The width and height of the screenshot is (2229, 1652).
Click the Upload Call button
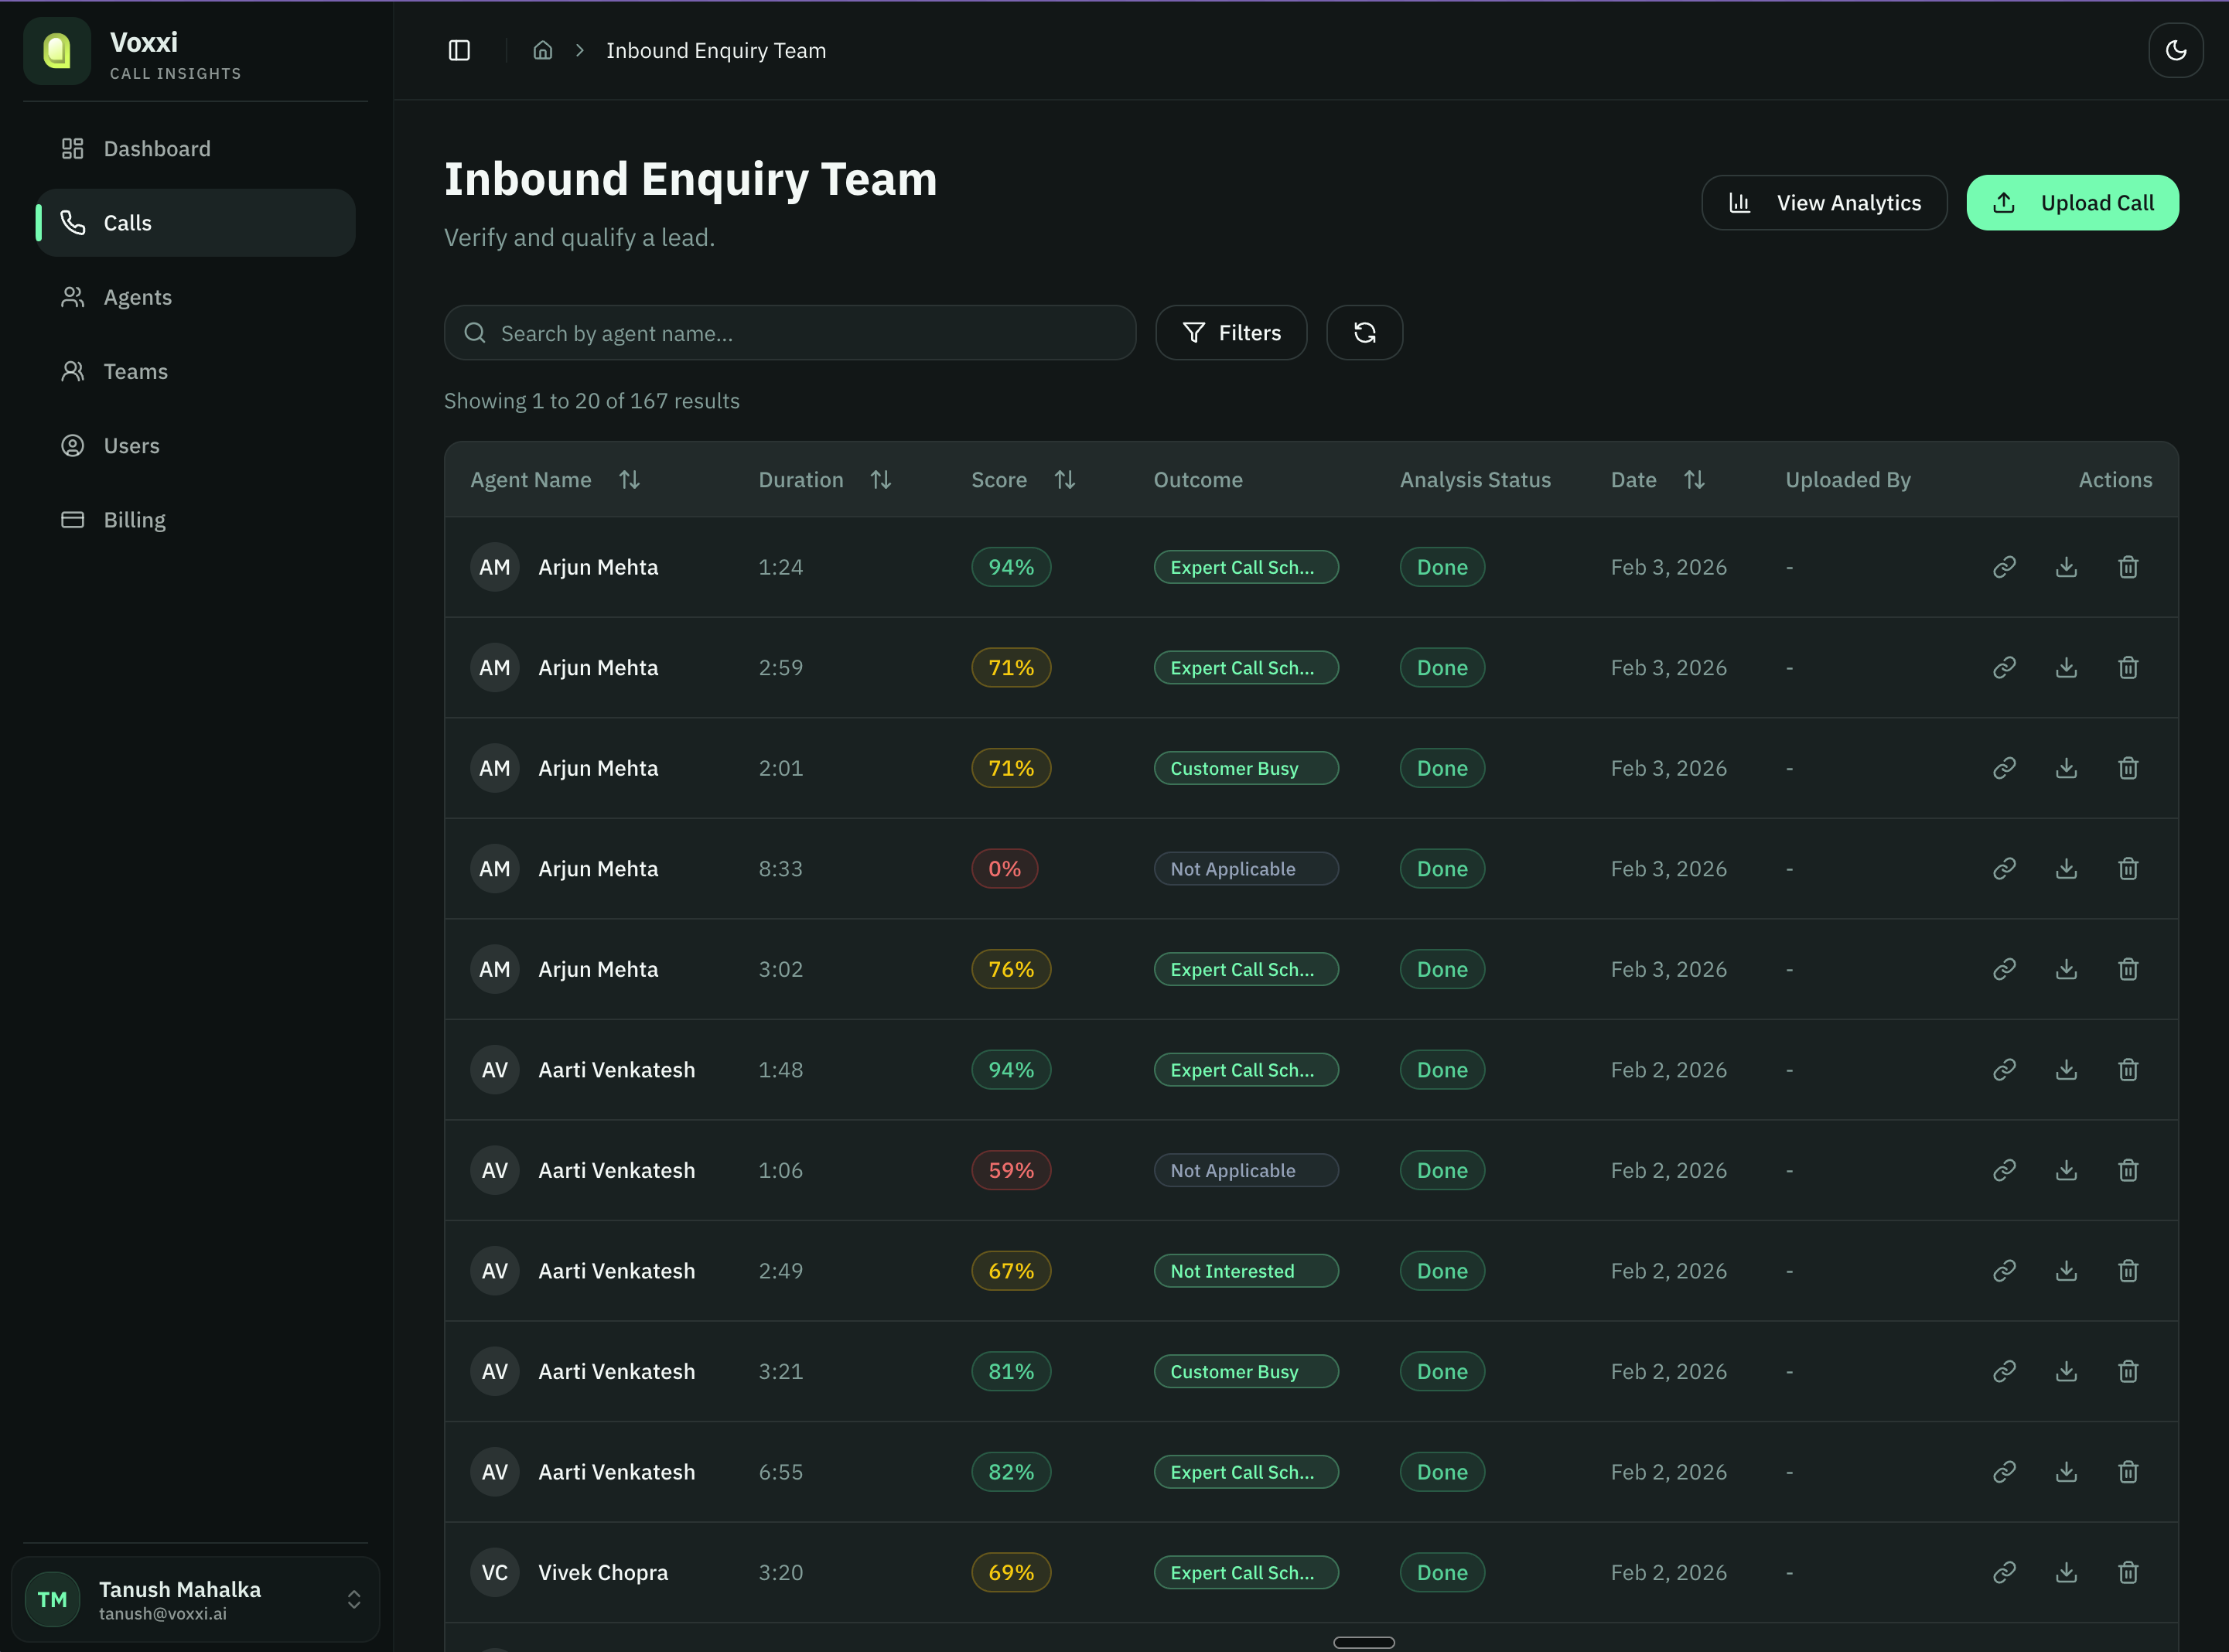(2072, 203)
